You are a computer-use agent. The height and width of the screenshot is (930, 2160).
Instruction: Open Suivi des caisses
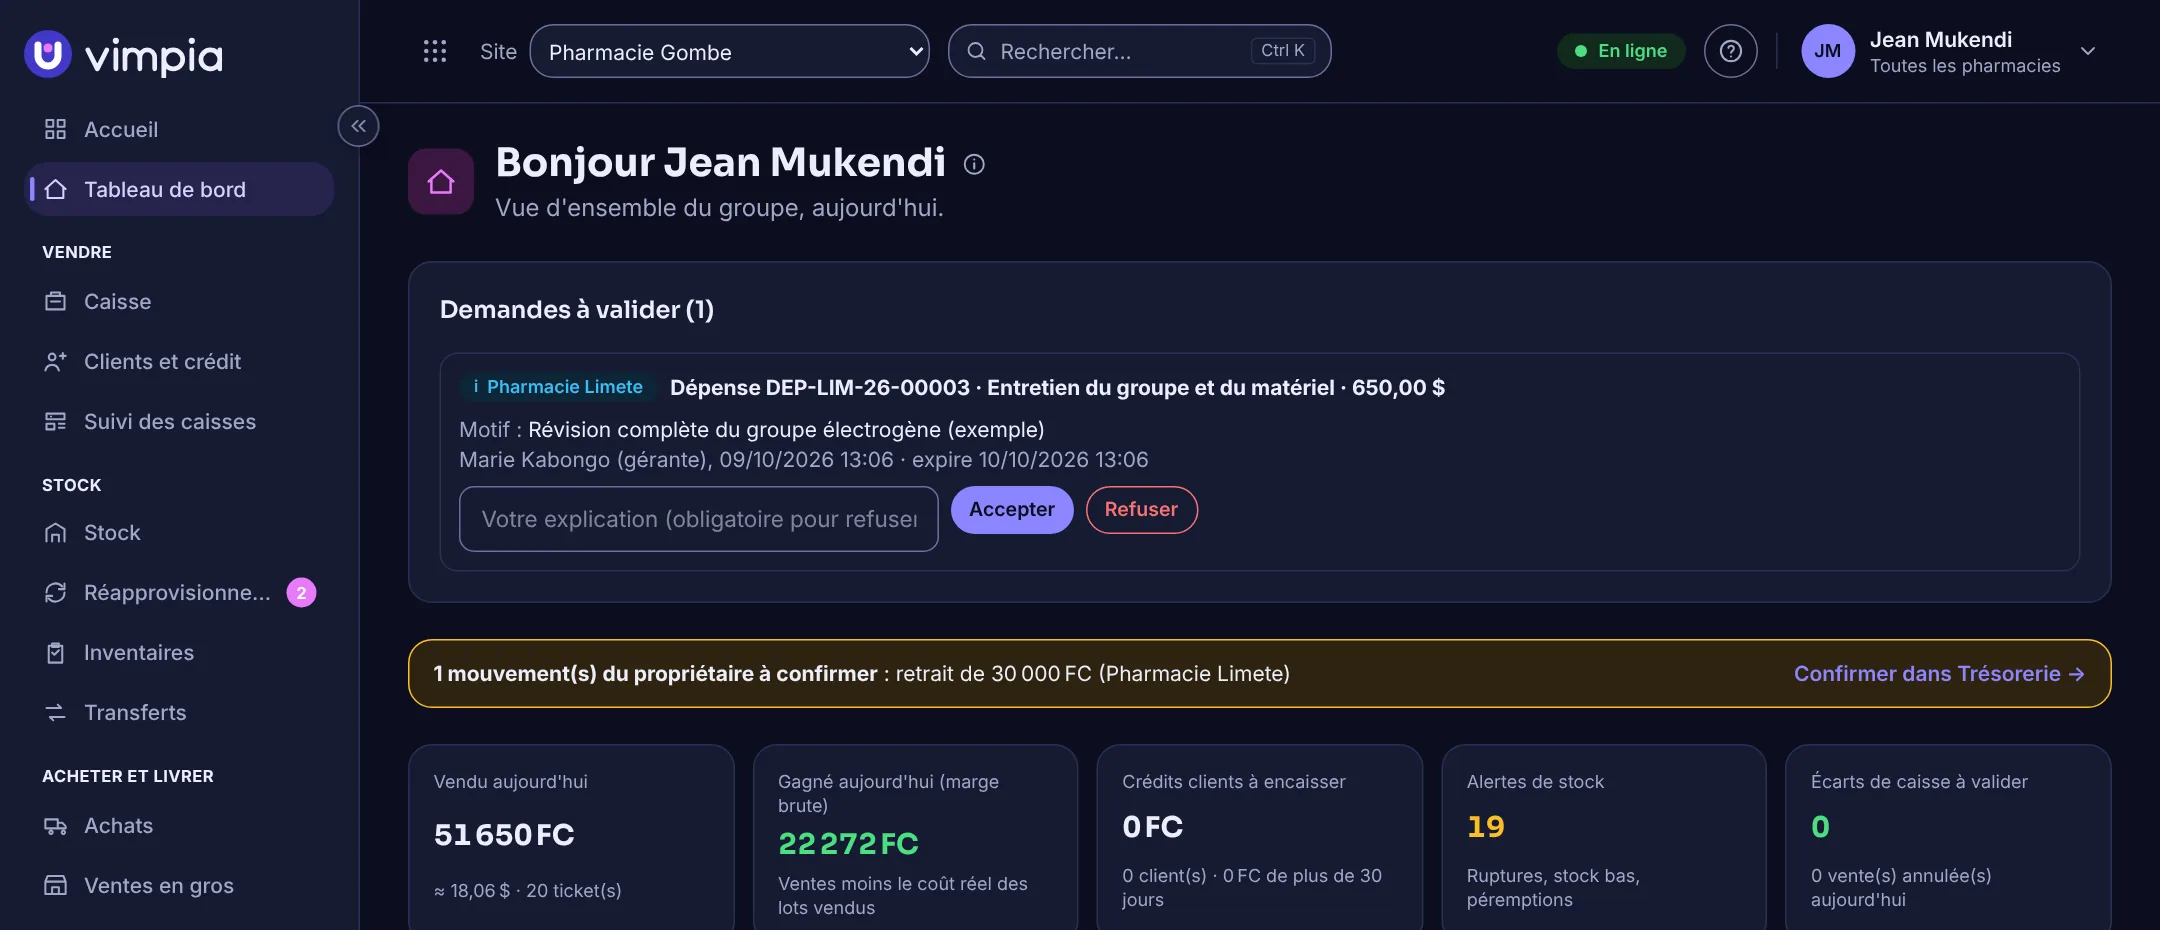pyautogui.click(x=179, y=421)
